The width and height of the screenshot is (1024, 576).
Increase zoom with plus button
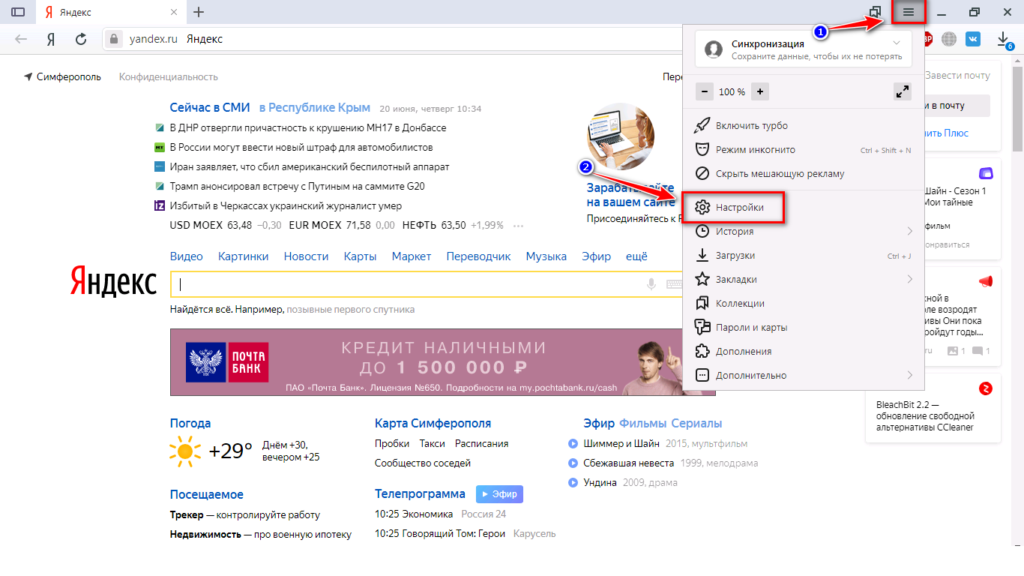(x=760, y=91)
